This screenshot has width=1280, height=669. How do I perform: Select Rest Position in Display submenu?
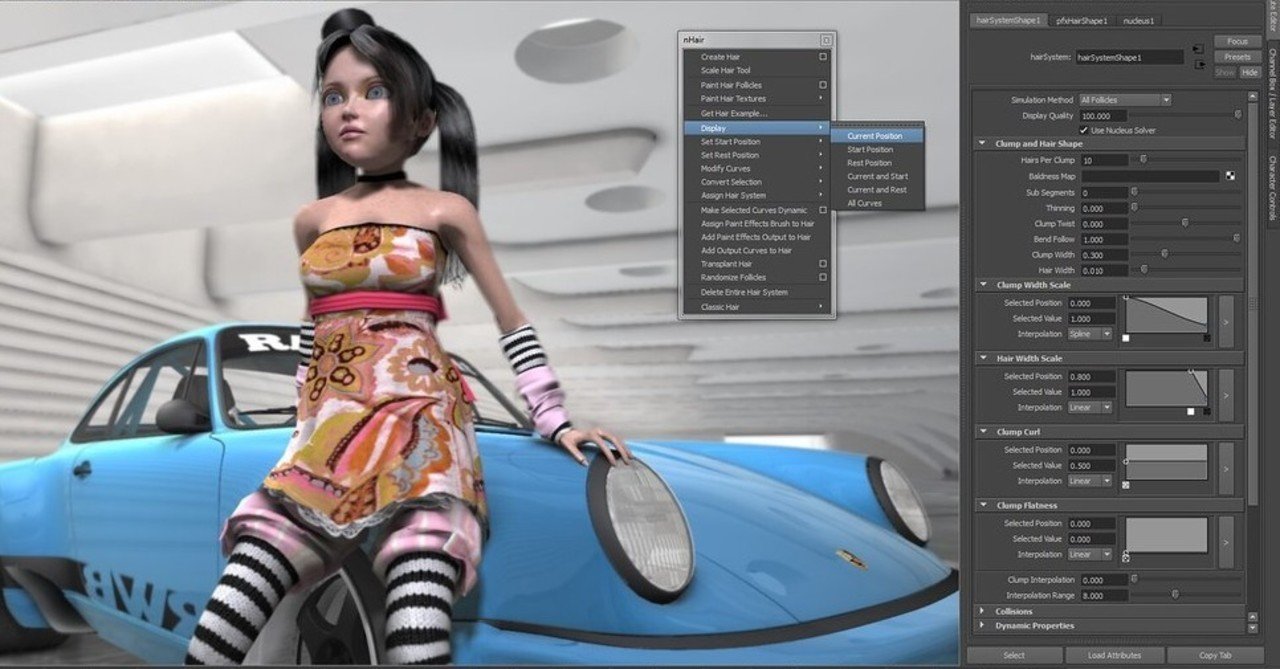(878, 163)
